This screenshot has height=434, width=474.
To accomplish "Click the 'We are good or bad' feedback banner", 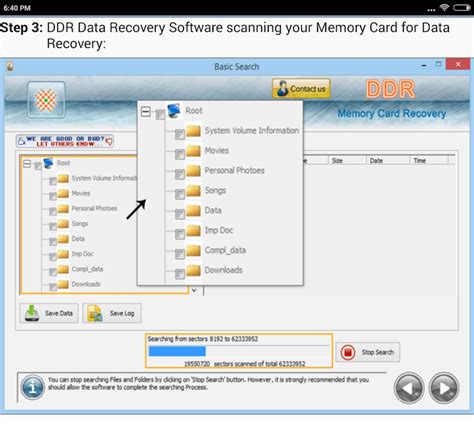I will [x=65, y=141].
